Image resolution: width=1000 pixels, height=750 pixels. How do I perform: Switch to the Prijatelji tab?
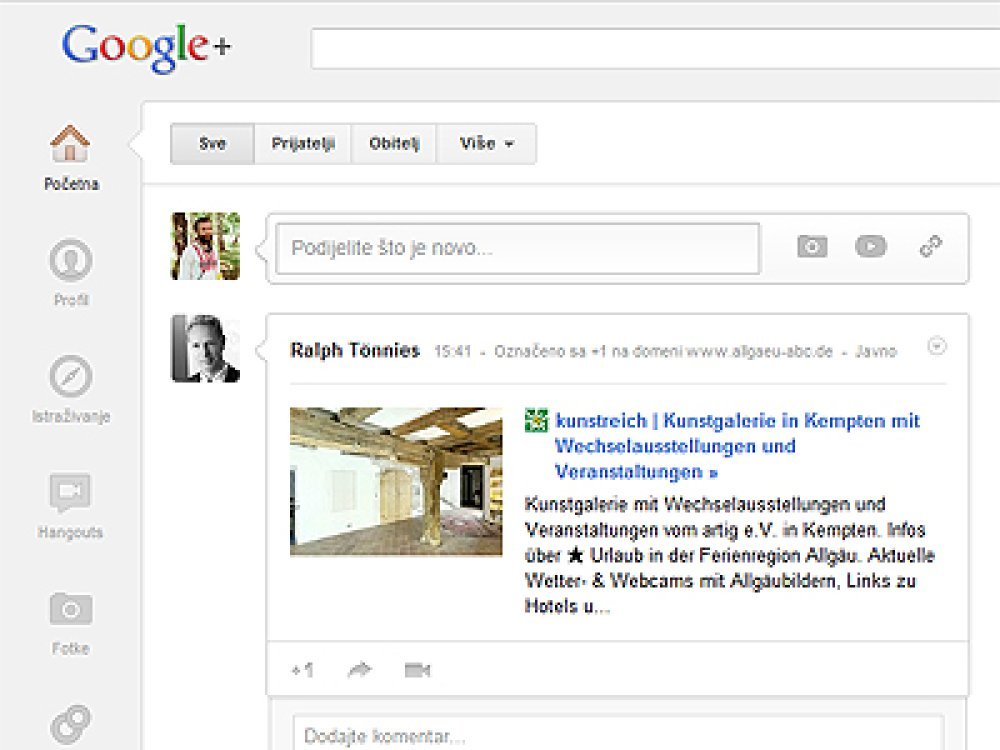click(x=303, y=144)
